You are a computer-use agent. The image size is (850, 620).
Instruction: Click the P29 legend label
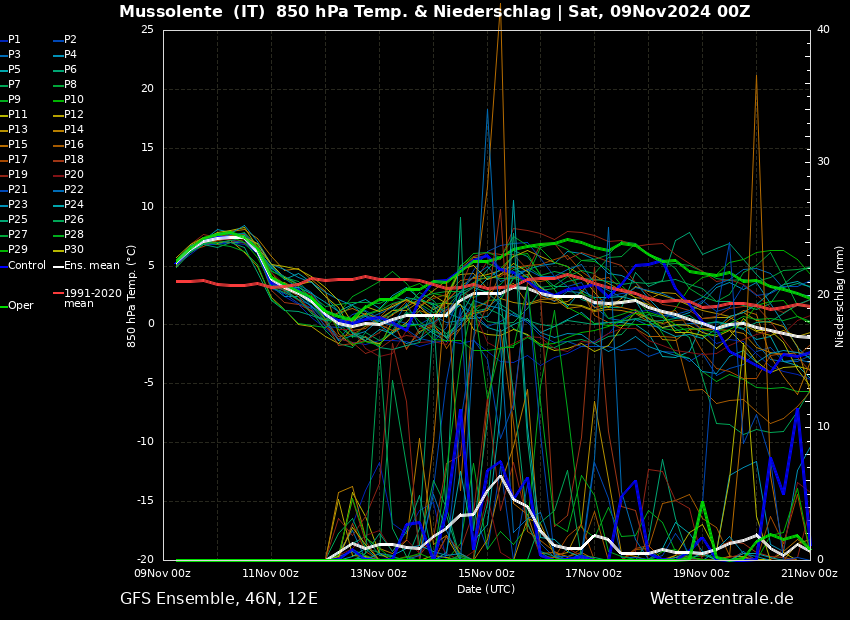(17, 249)
